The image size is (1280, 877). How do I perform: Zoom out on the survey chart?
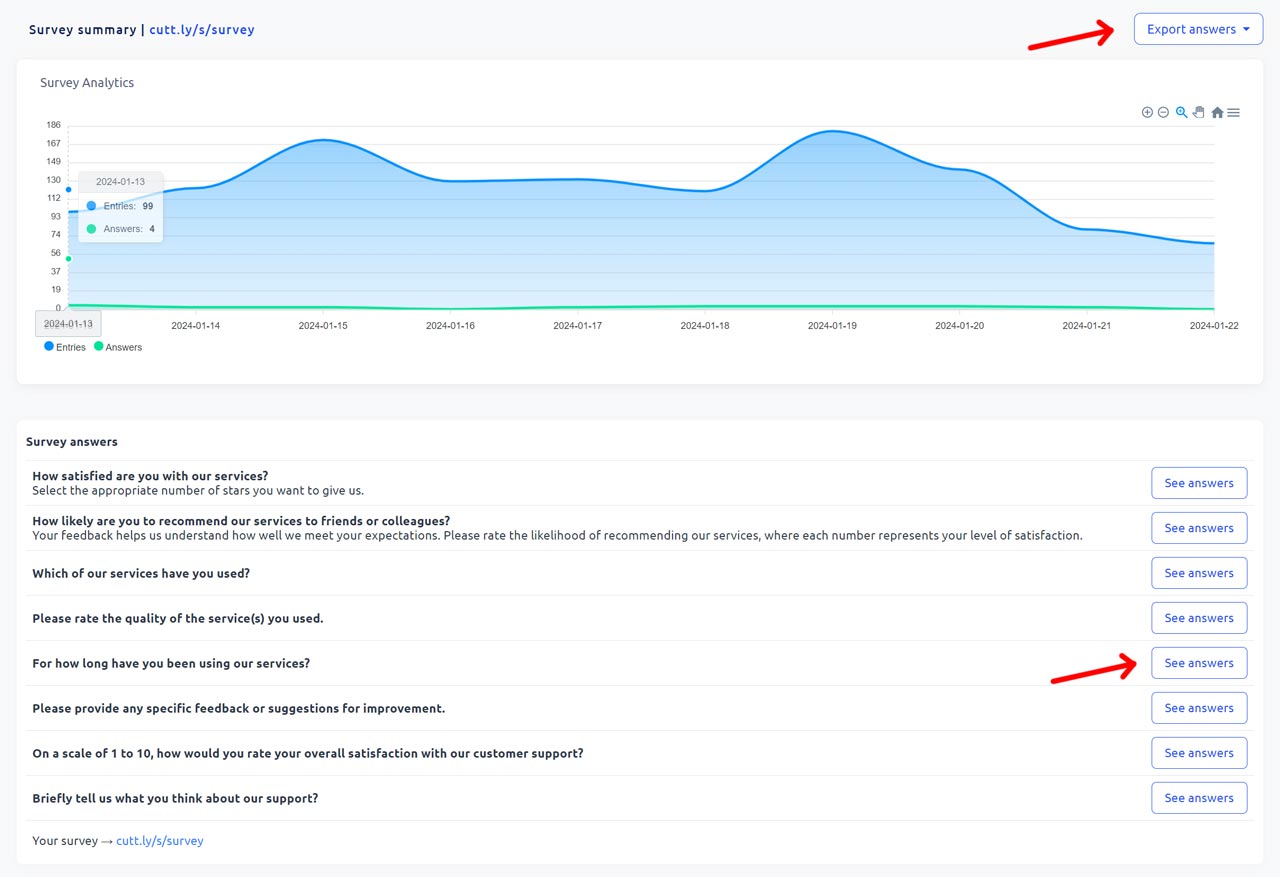[1163, 112]
